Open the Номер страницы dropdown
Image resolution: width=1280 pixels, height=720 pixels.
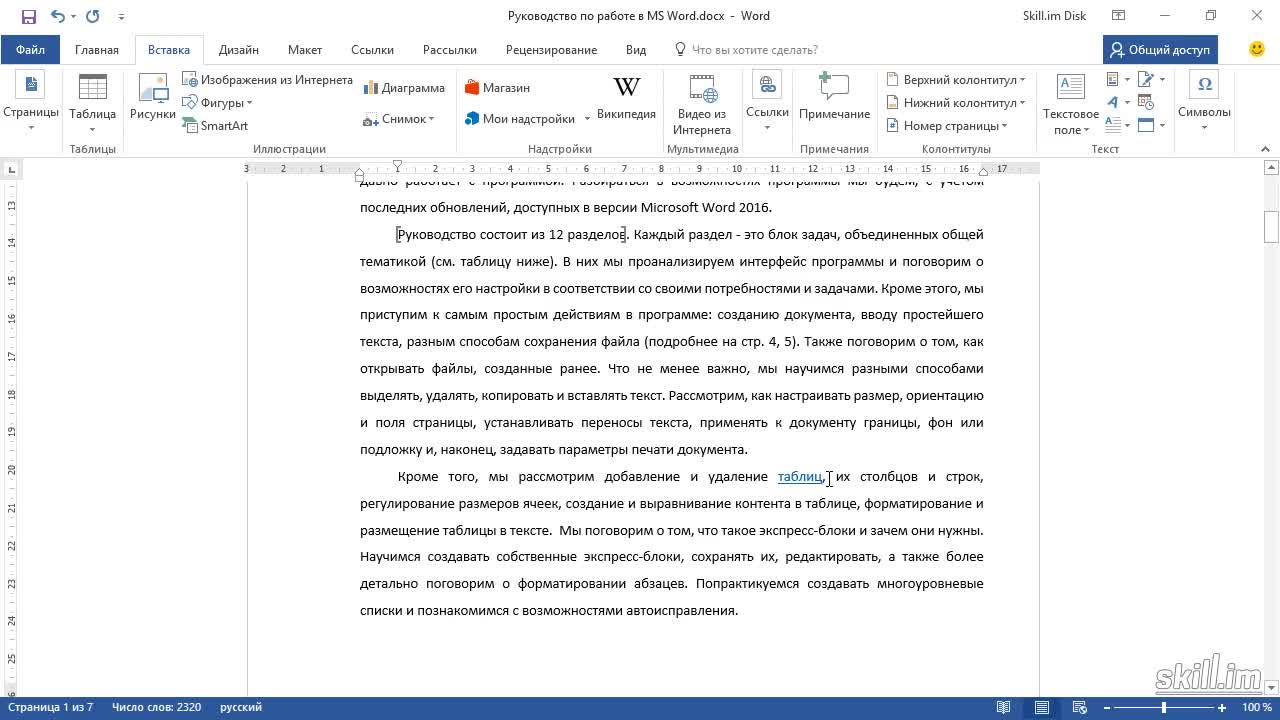coord(946,126)
